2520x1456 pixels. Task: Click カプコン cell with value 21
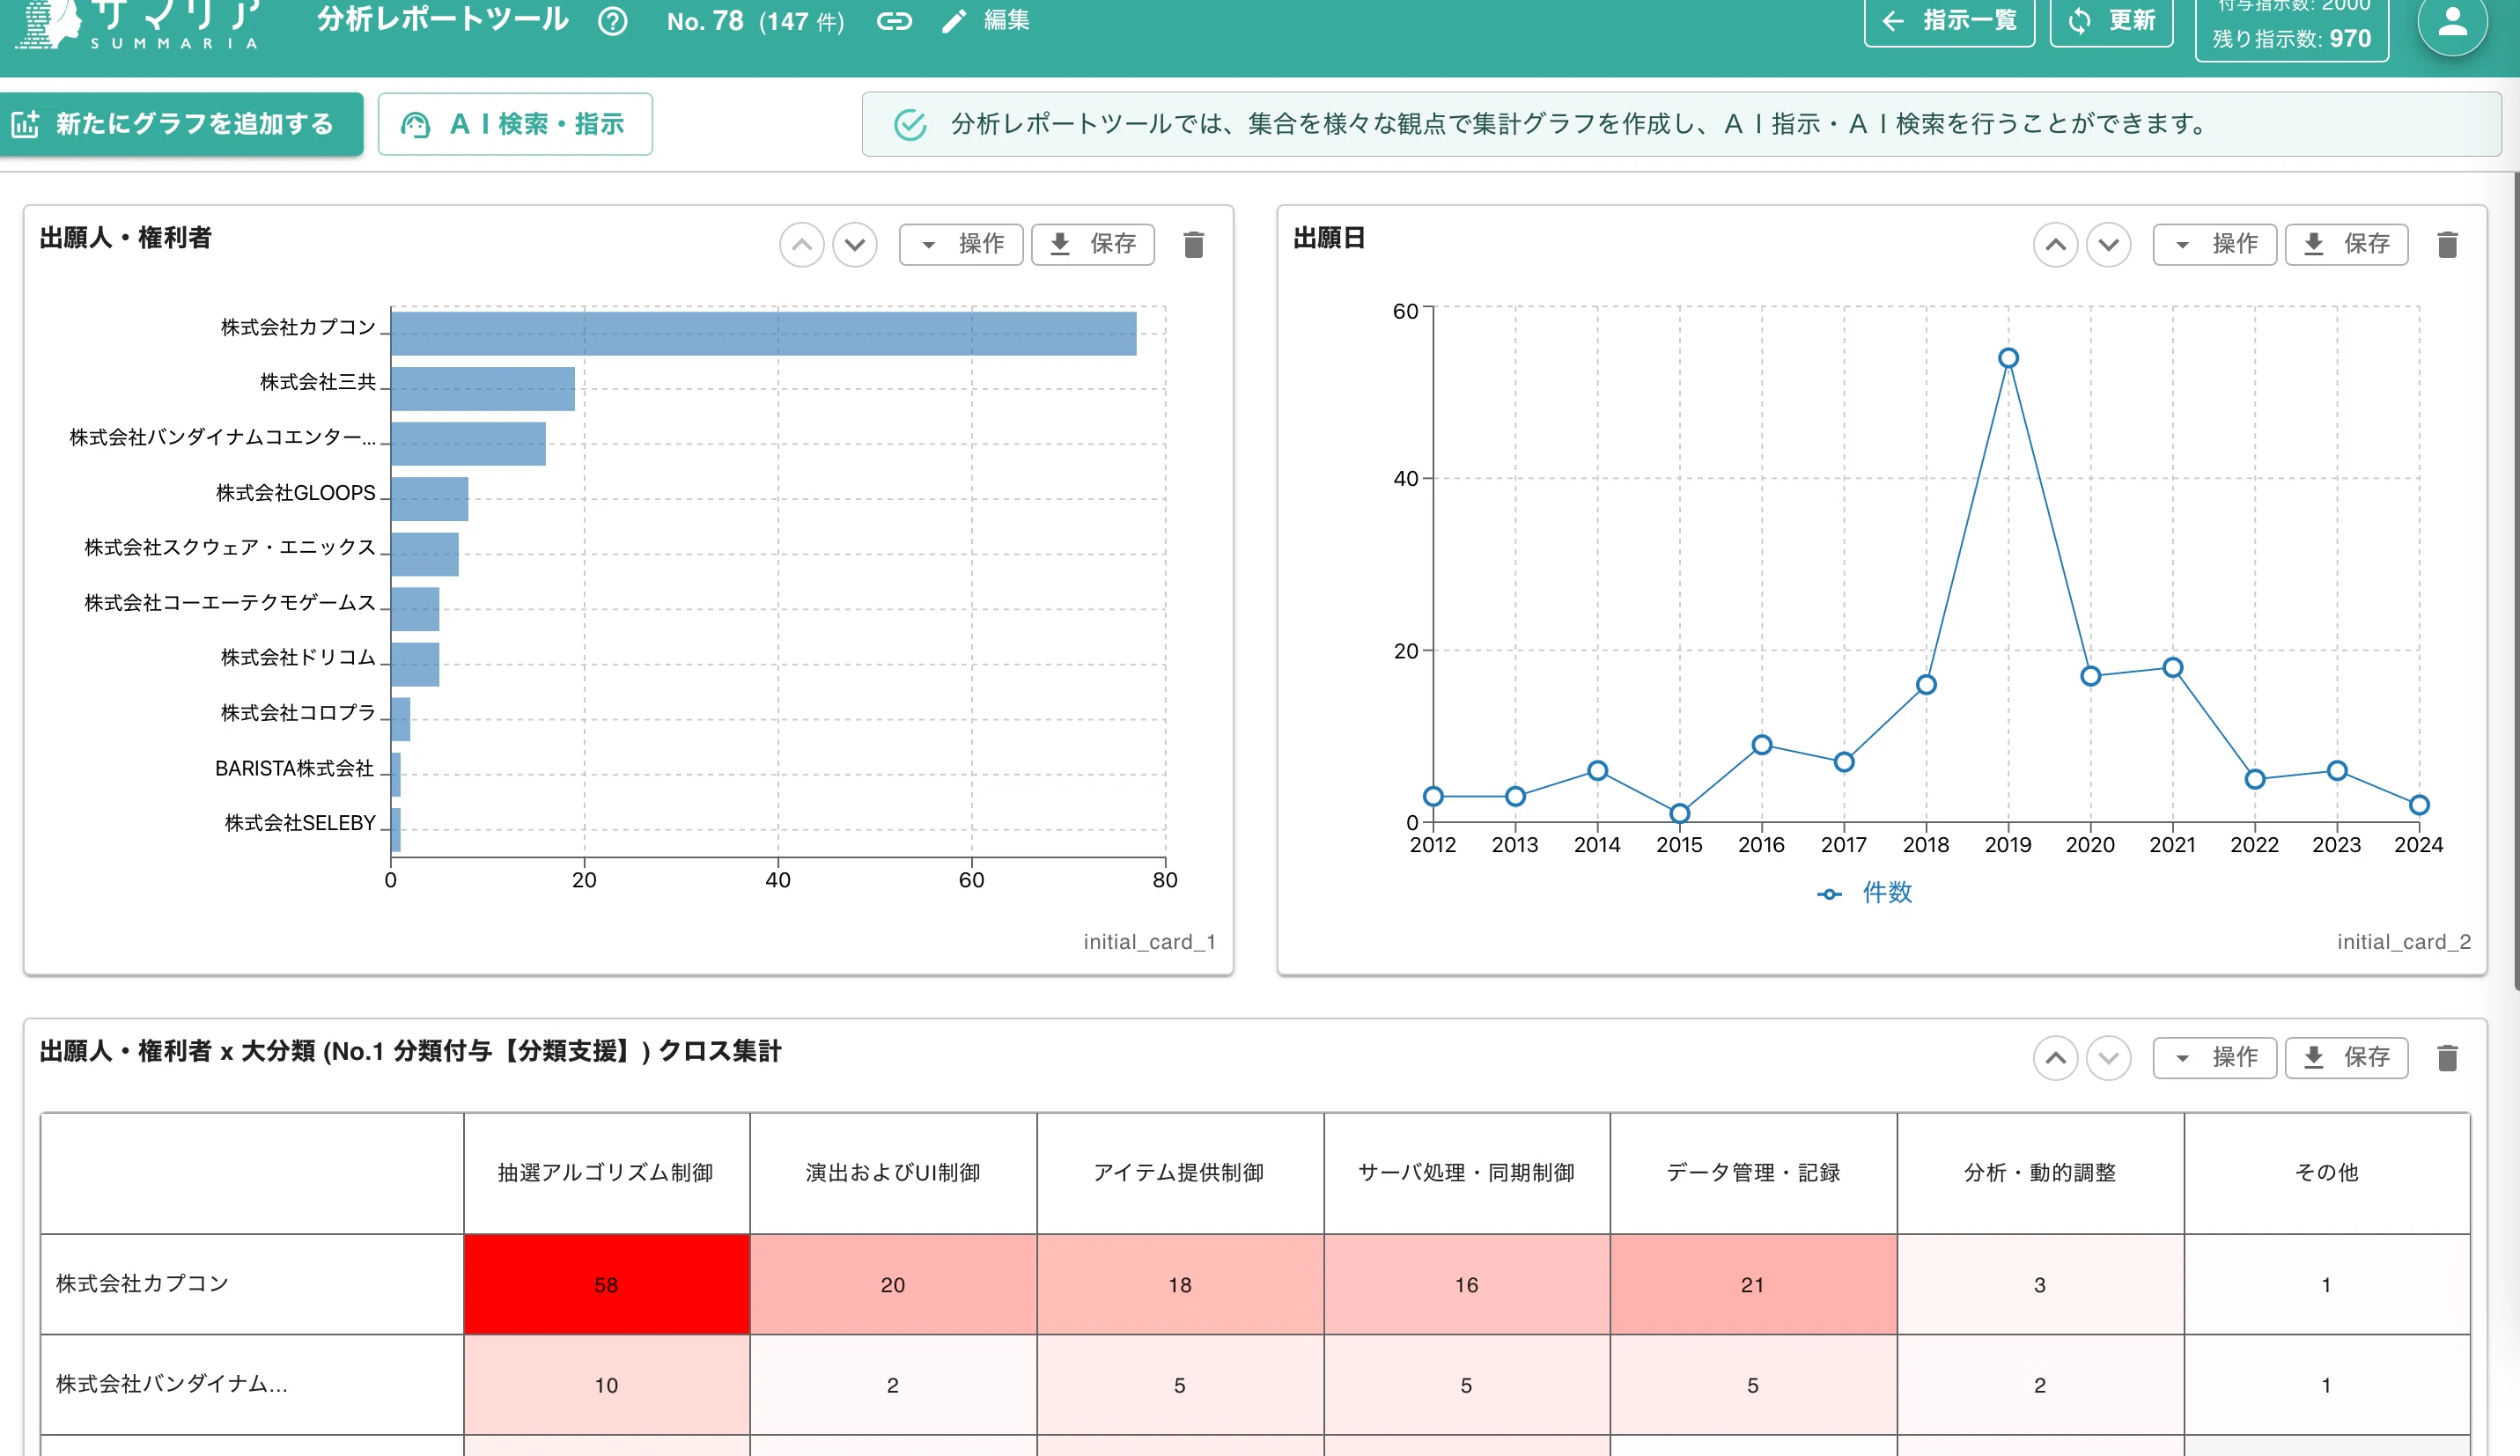1753,1285
